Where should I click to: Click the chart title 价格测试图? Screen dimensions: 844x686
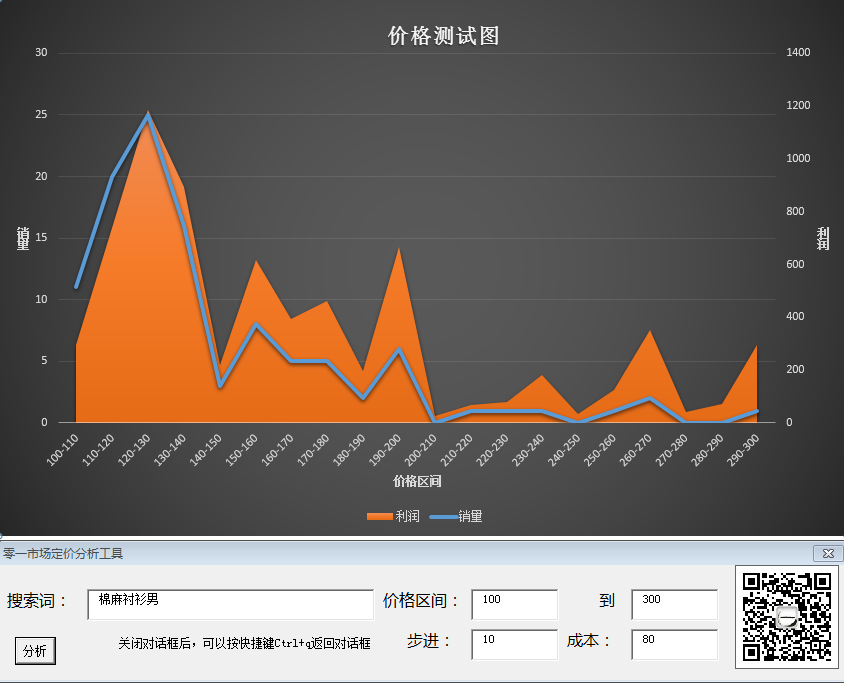(x=444, y=36)
